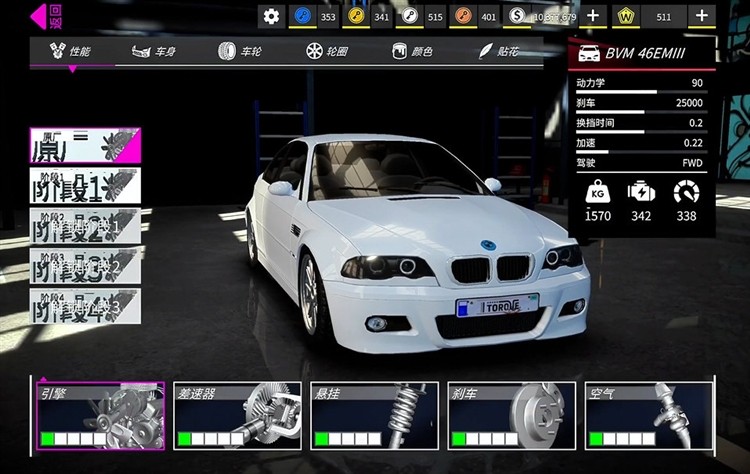Switch to the 车身 body tab

pos(154,51)
